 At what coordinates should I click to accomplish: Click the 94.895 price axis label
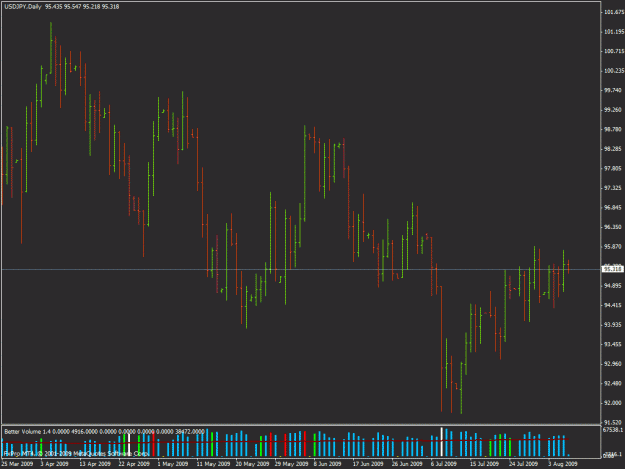(613, 286)
